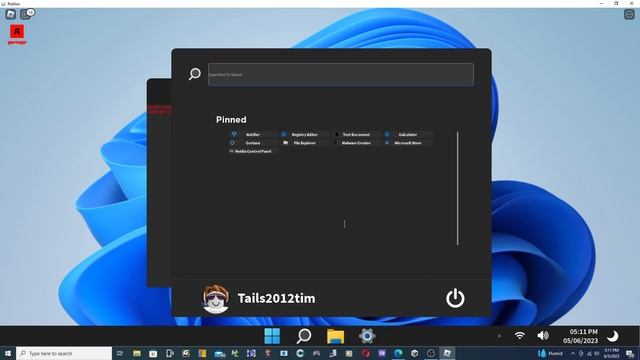Open the Roblox more-options icon at top right
Viewport: 640px width, 360px height.
pyautogui.click(x=629, y=15)
